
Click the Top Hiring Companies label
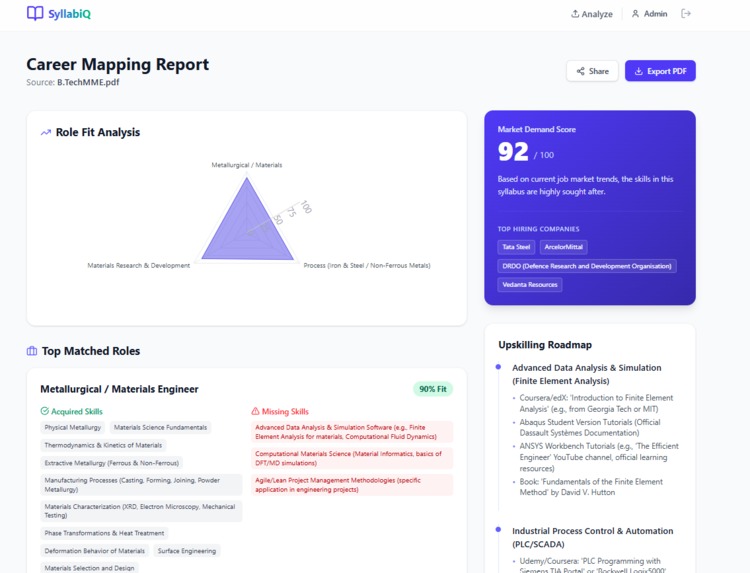(x=538, y=229)
